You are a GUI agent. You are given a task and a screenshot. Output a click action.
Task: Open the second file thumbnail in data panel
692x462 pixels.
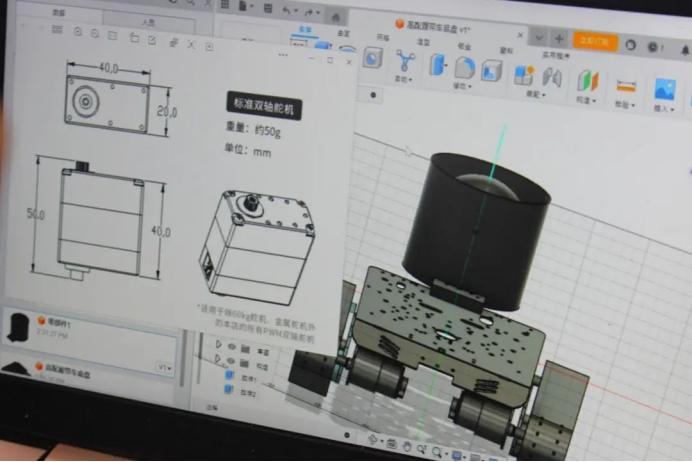pos(16,368)
